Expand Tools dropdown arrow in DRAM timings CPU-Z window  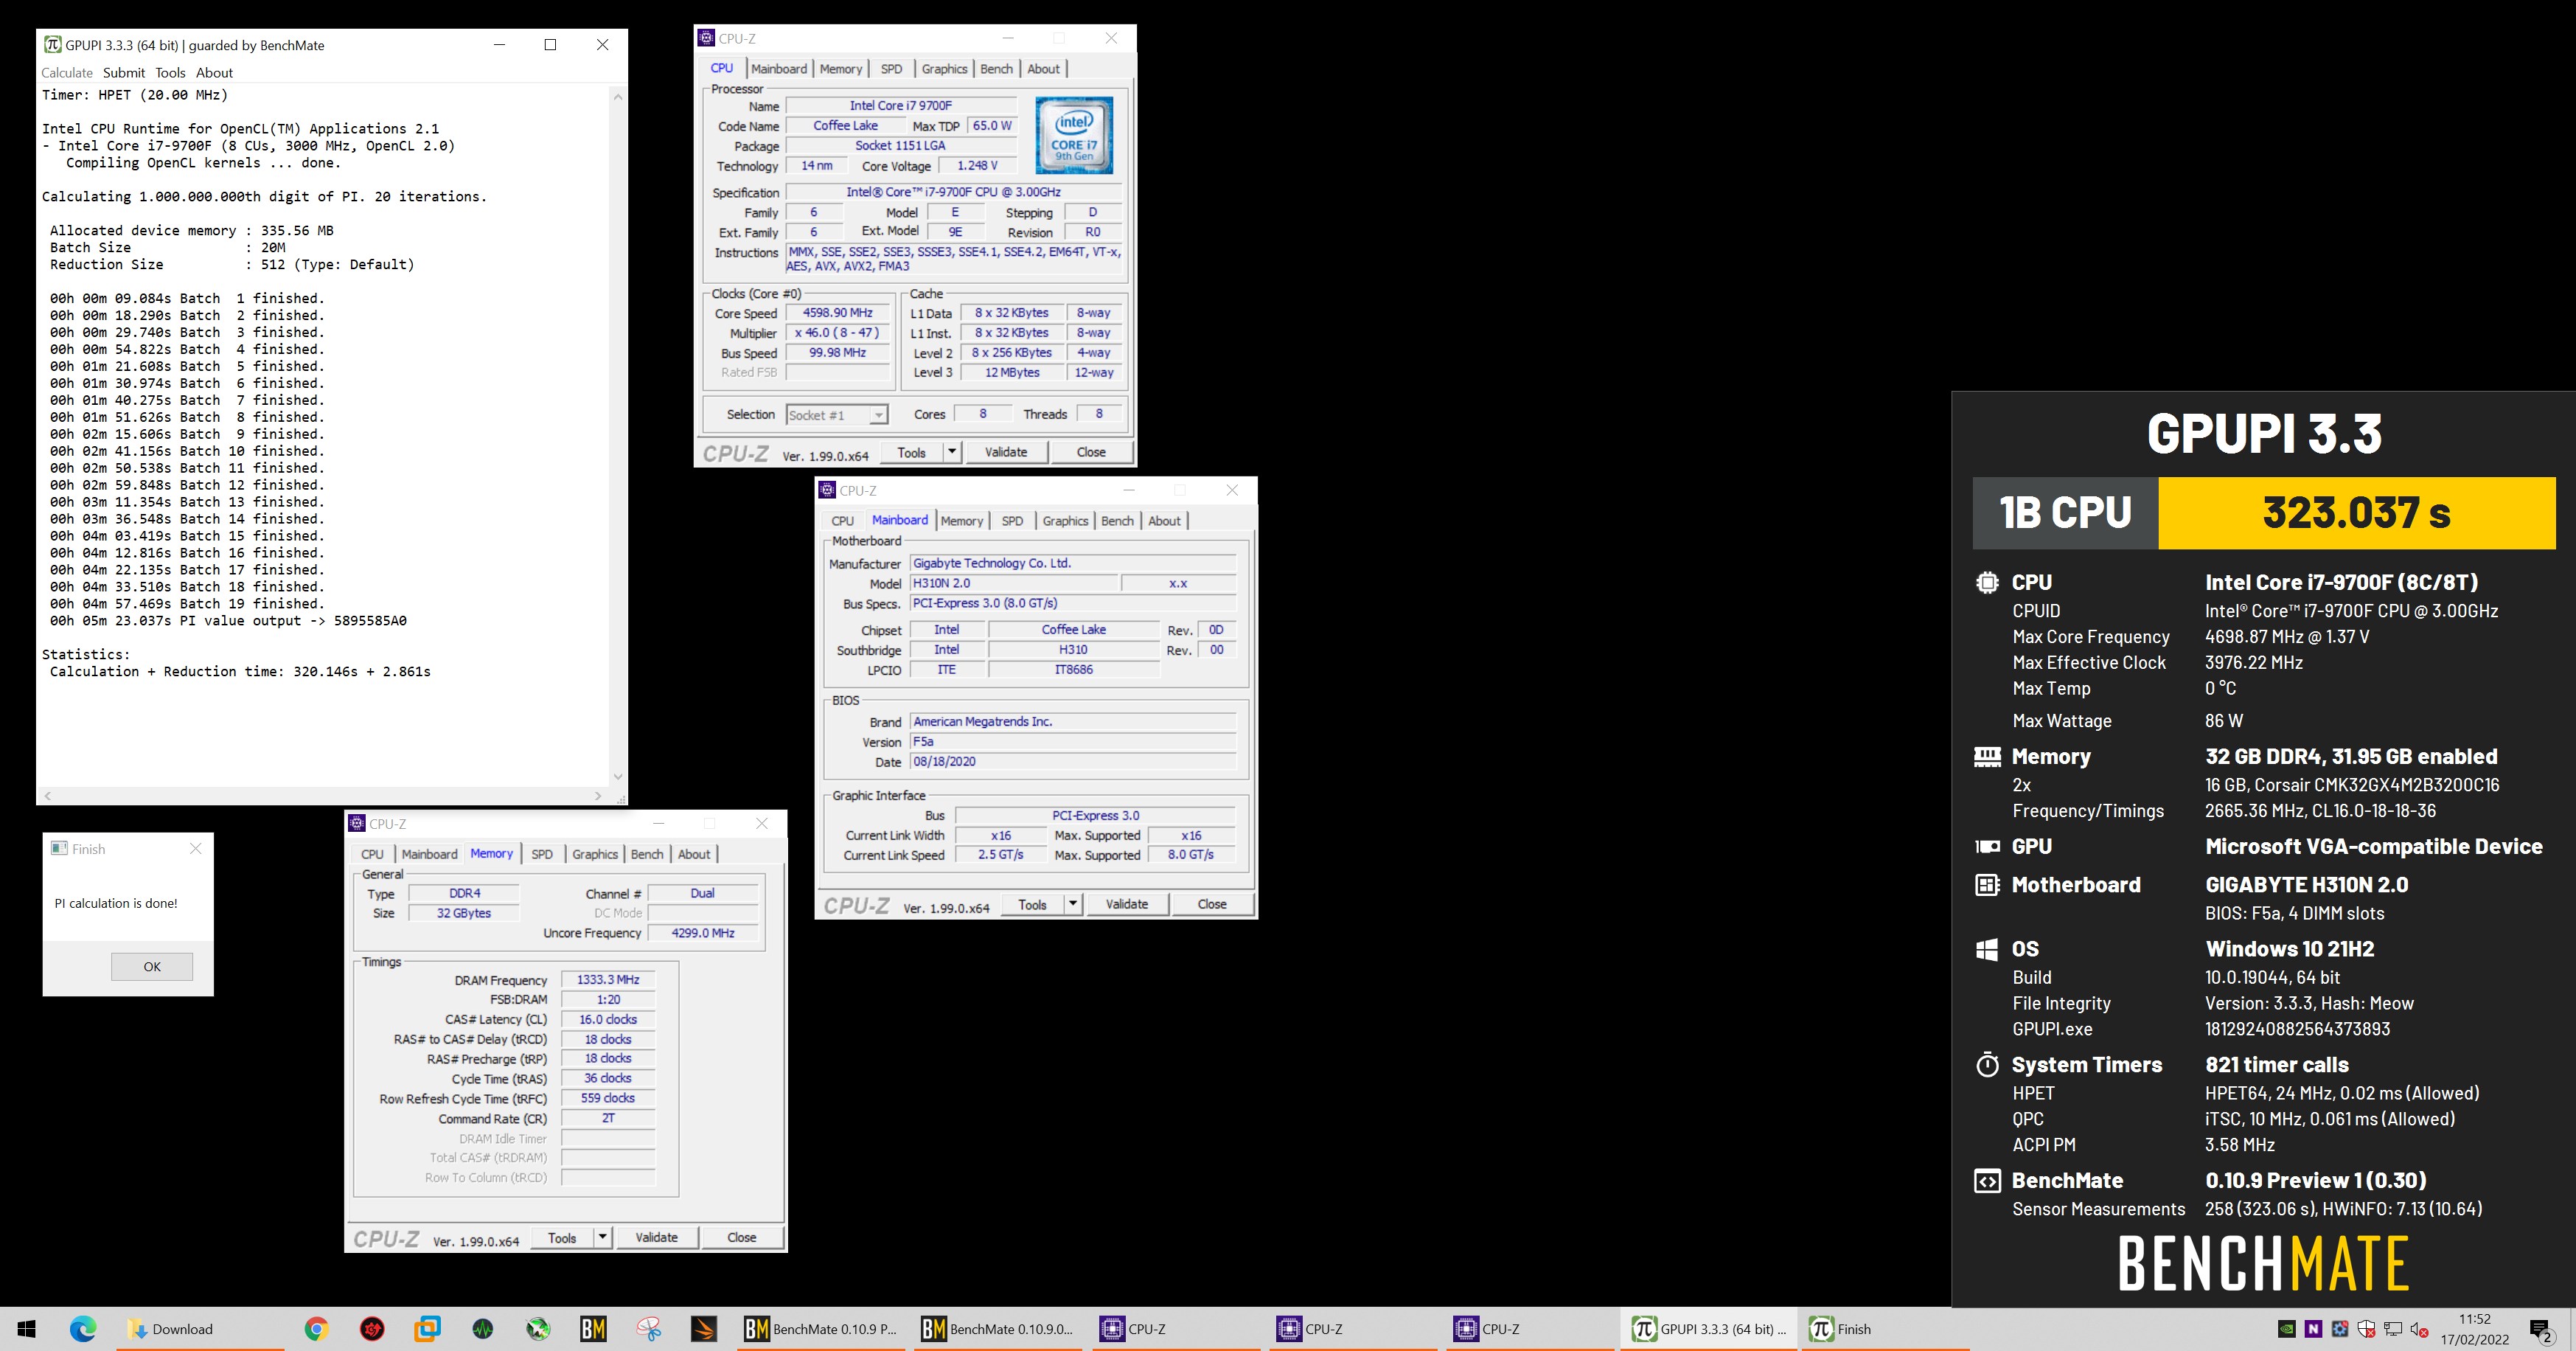coord(603,1237)
